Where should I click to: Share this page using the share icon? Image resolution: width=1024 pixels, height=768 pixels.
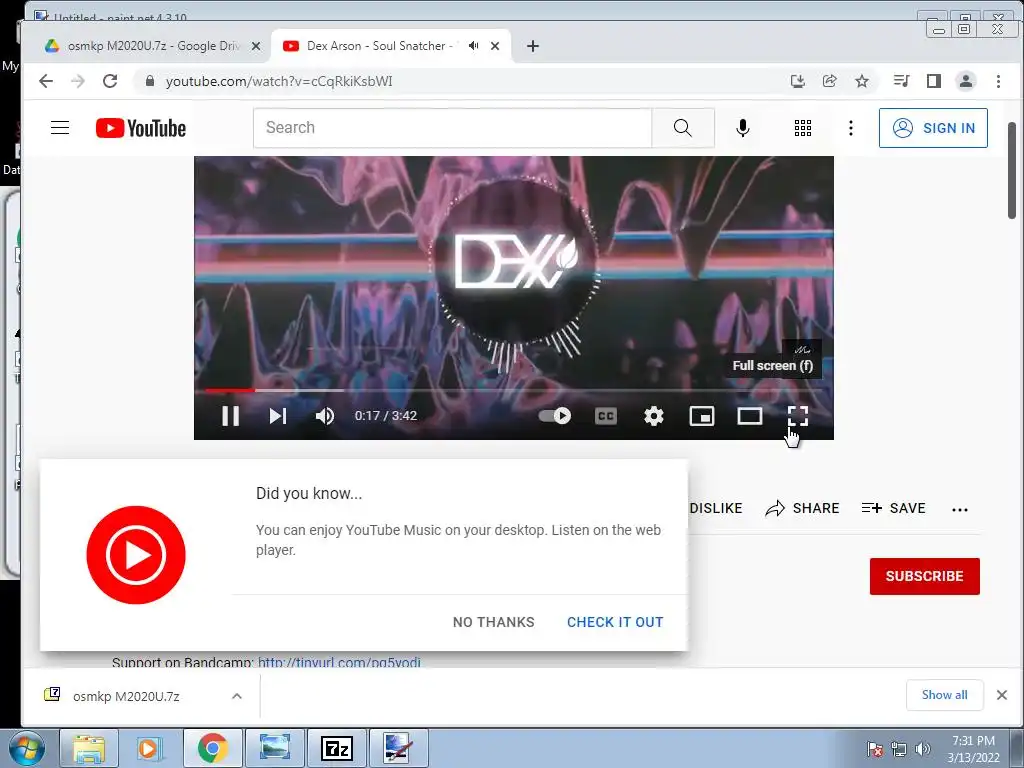coord(829,81)
